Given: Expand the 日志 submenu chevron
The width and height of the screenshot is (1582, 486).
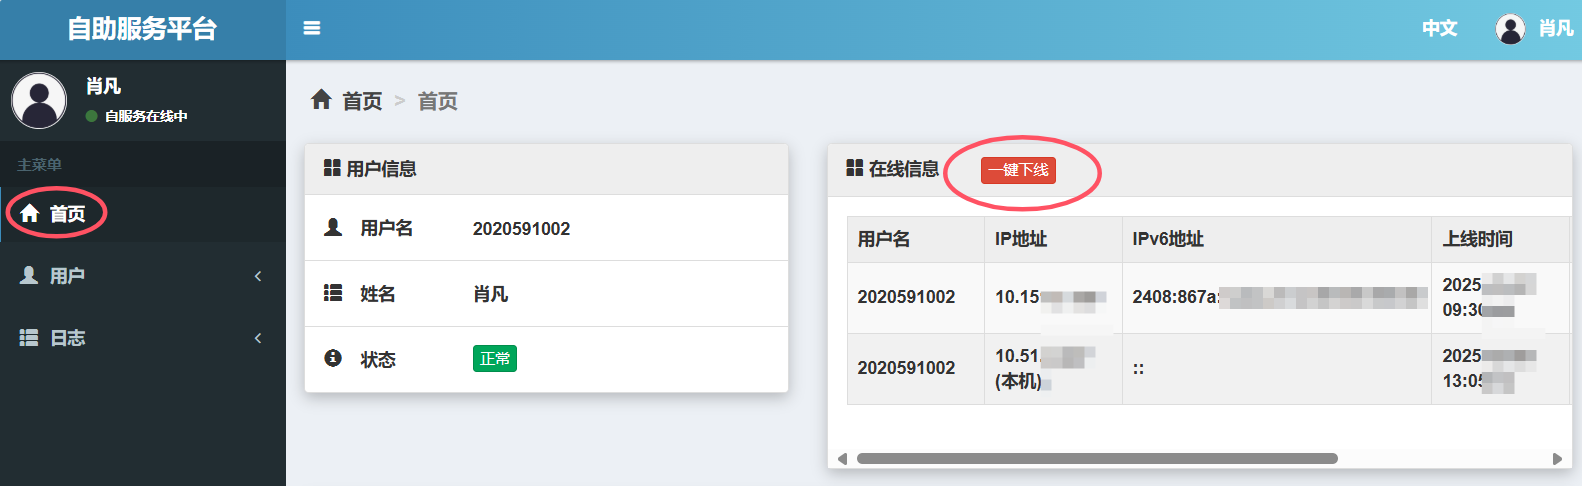Looking at the screenshot, I should (x=258, y=338).
